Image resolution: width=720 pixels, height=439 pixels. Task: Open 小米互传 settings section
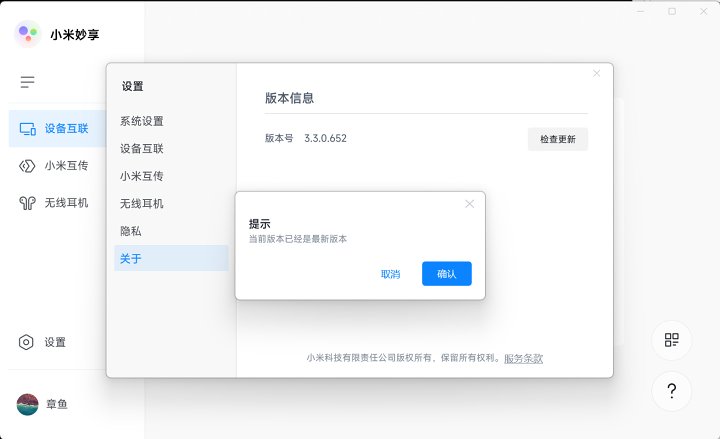click(142, 176)
